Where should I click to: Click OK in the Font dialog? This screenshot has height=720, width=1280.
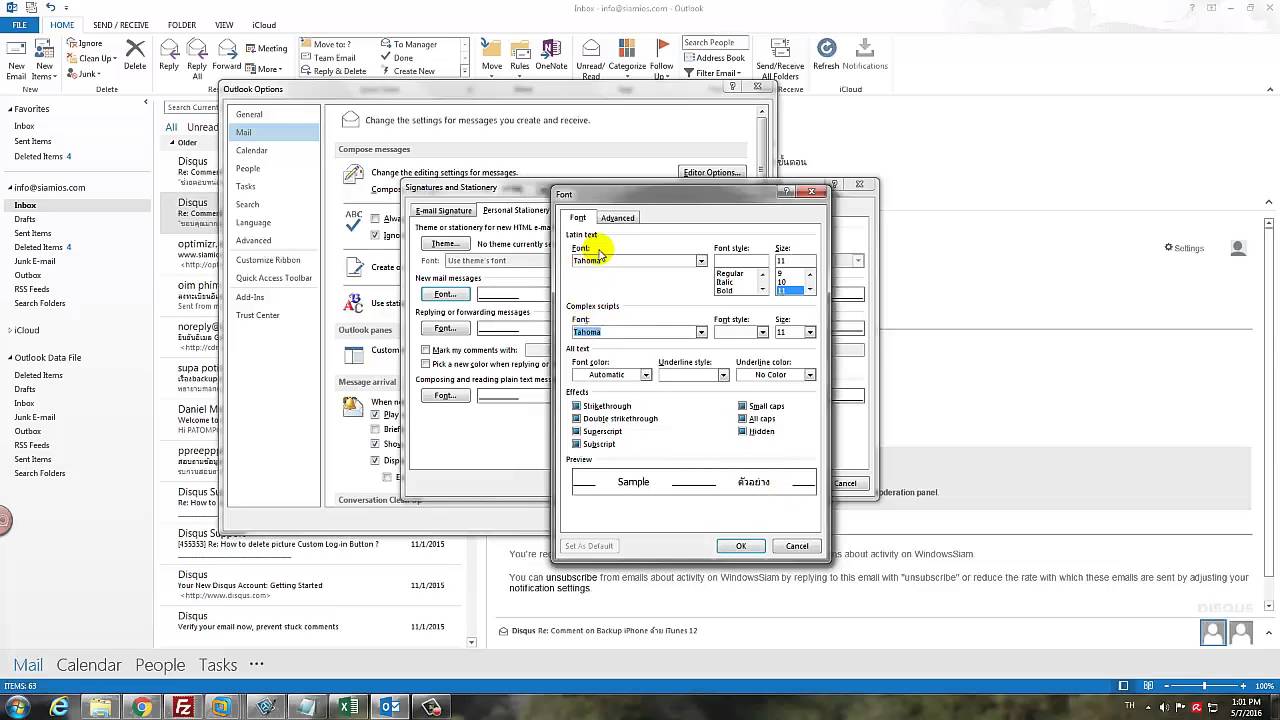(x=741, y=546)
